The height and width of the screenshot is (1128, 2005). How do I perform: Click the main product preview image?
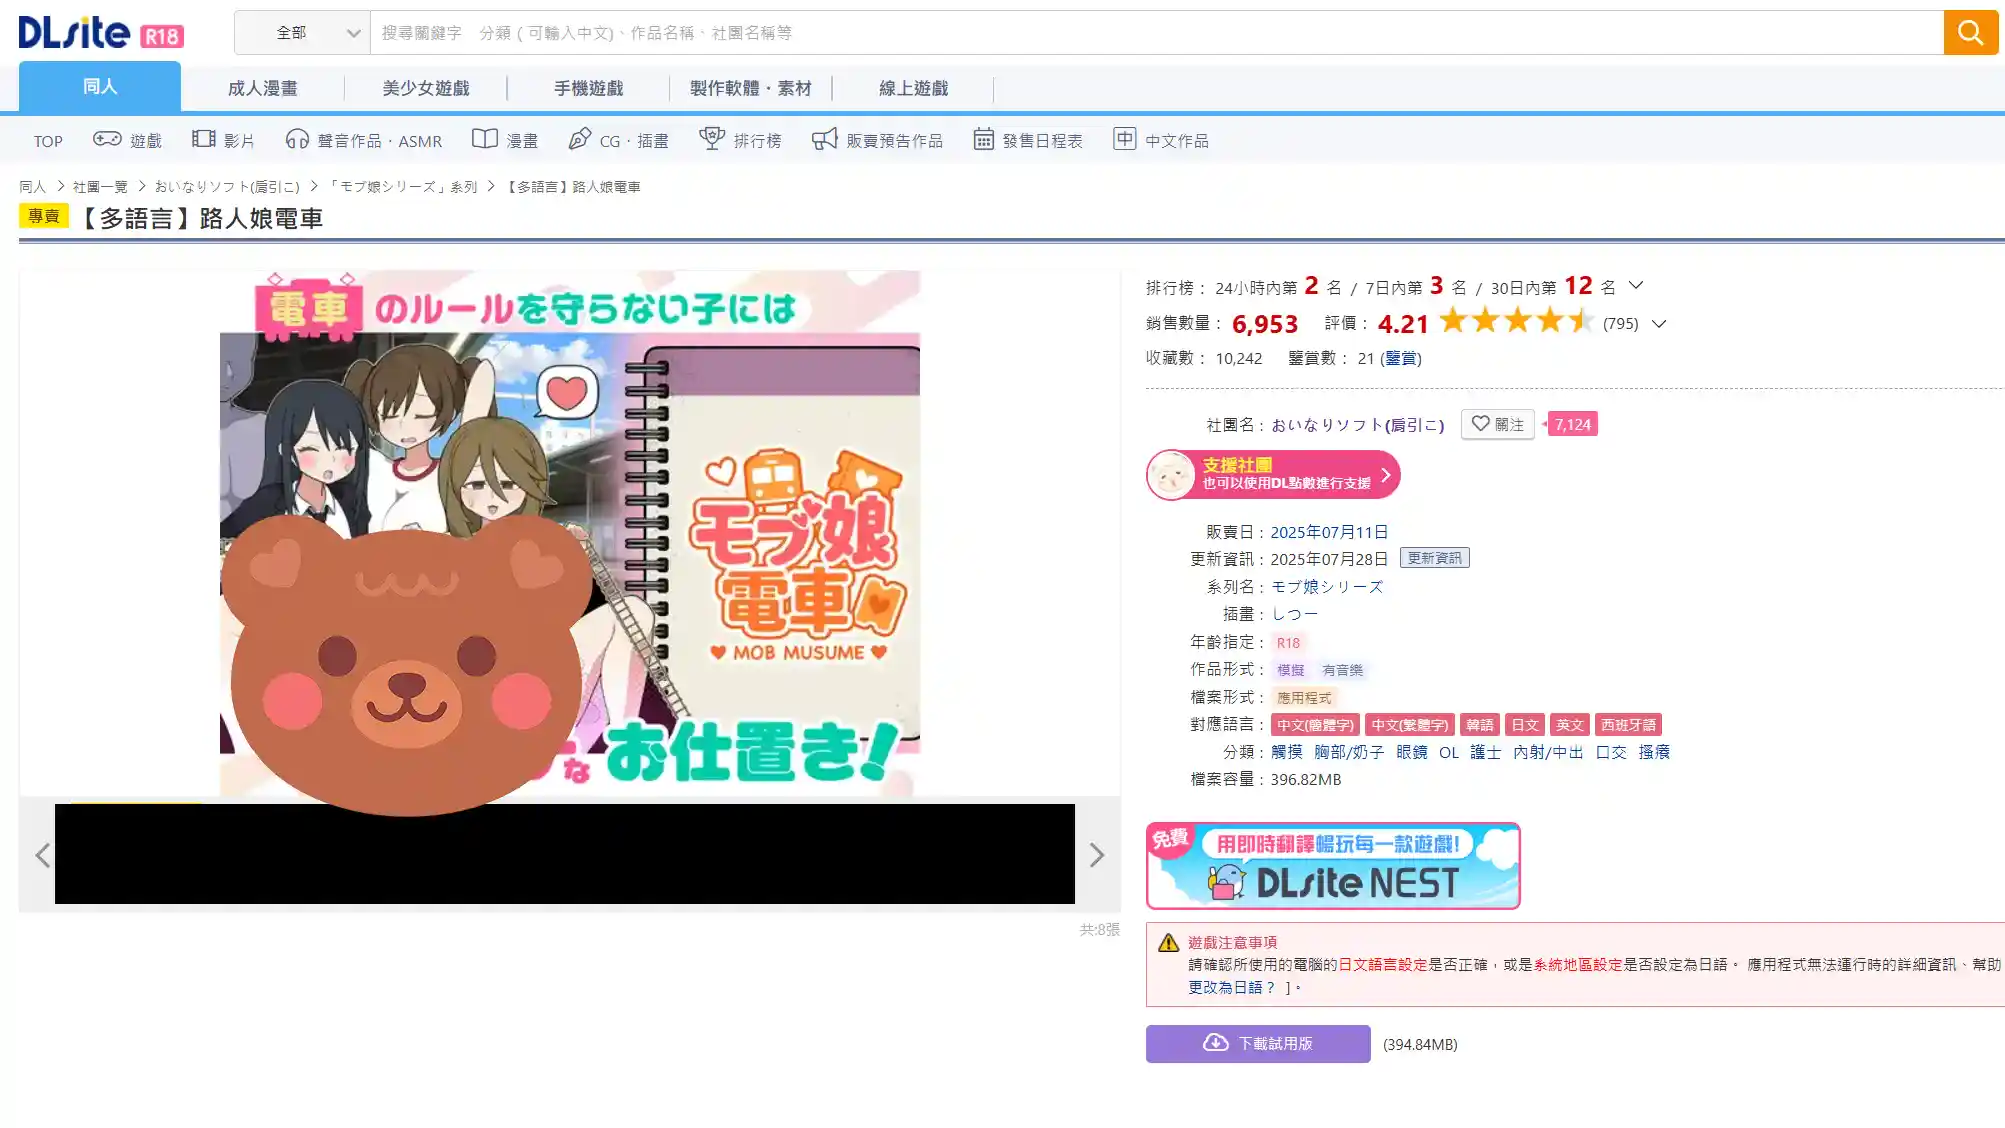tap(570, 533)
